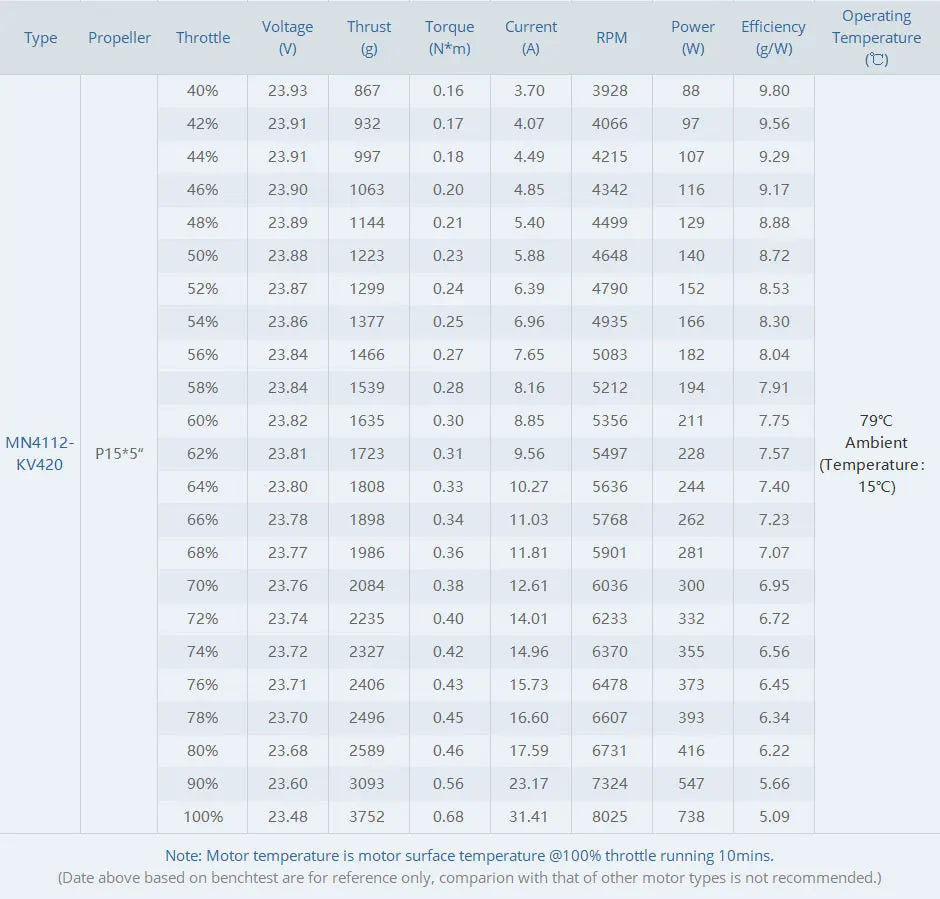Screen dimensions: 940x899
Task: Click the motor temperature note text
Action: pos(469,856)
